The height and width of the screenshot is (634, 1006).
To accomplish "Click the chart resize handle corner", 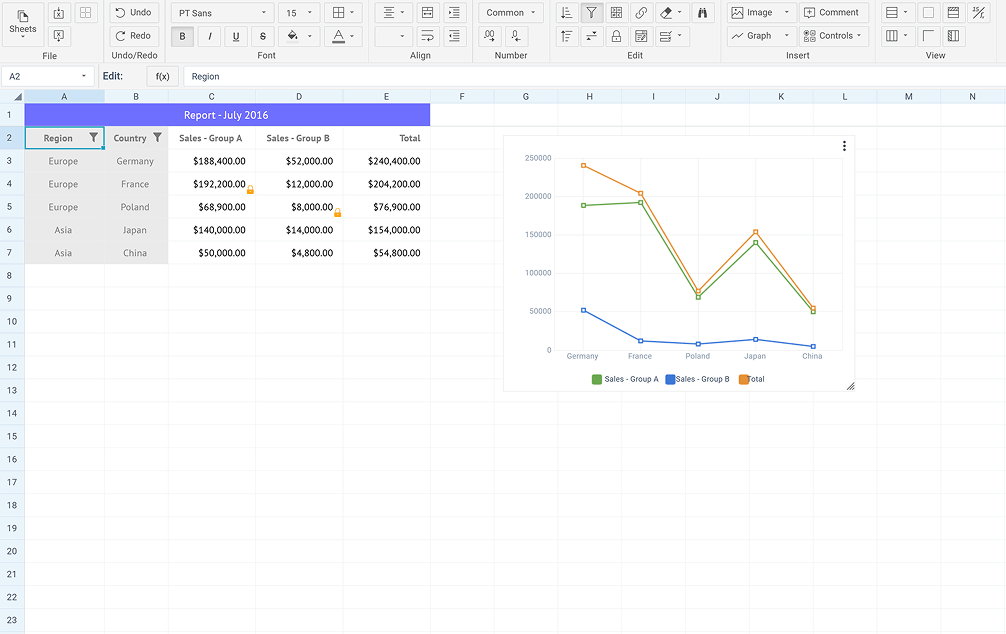I will (850, 386).
